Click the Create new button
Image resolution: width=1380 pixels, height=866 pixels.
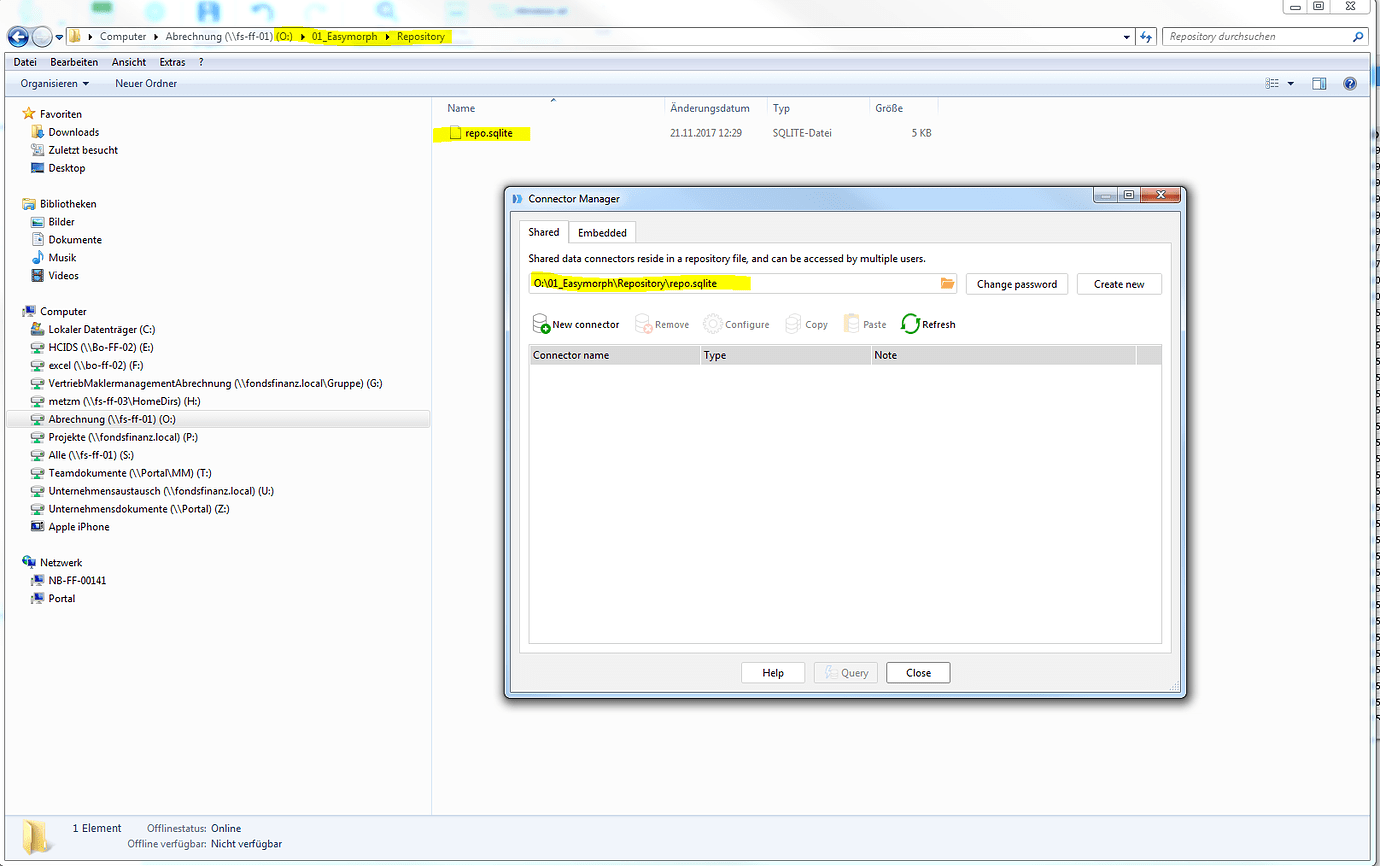pos(1119,284)
